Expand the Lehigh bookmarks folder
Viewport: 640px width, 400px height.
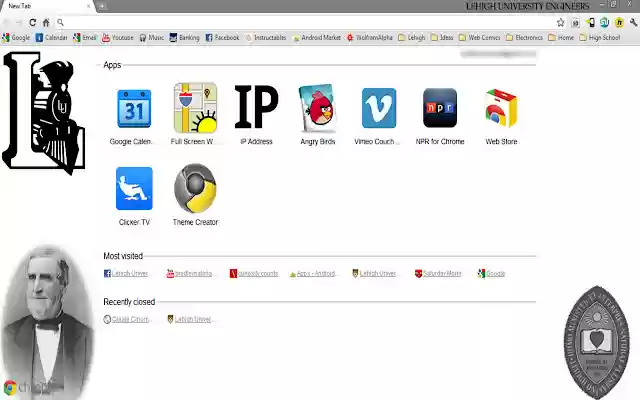[x=411, y=38]
